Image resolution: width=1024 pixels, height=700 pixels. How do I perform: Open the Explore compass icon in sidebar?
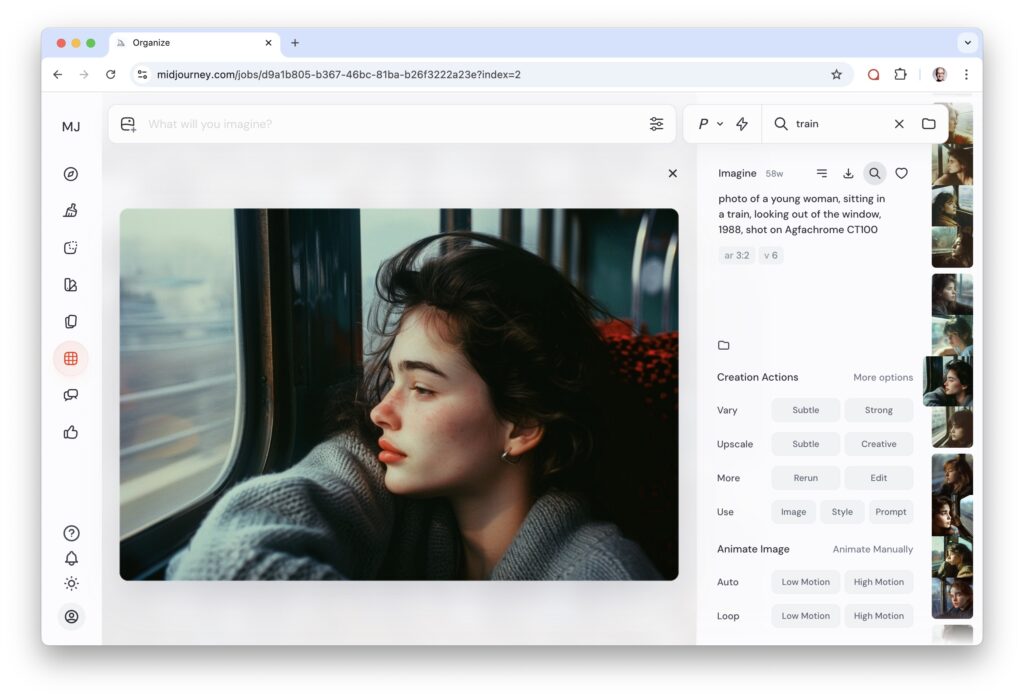pyautogui.click(x=71, y=174)
